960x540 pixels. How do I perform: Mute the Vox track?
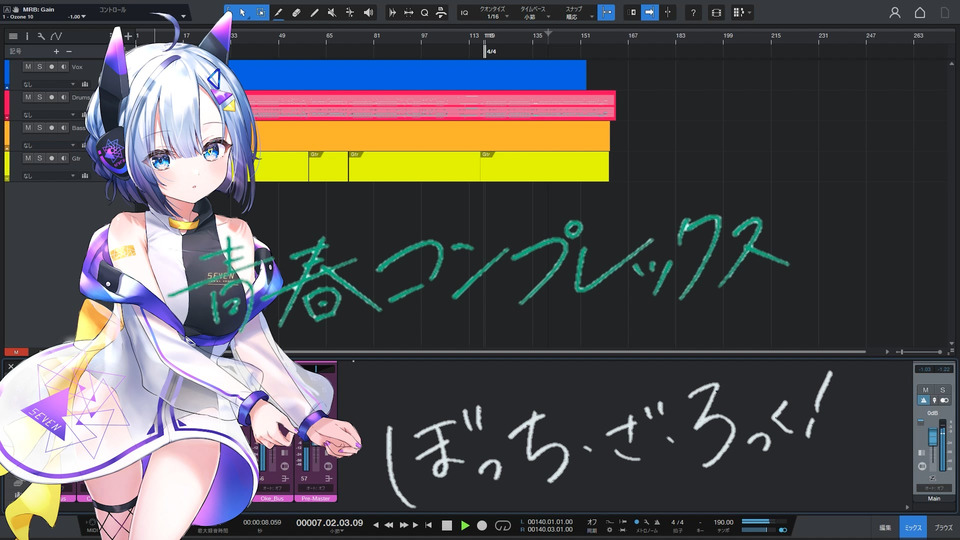(x=28, y=67)
